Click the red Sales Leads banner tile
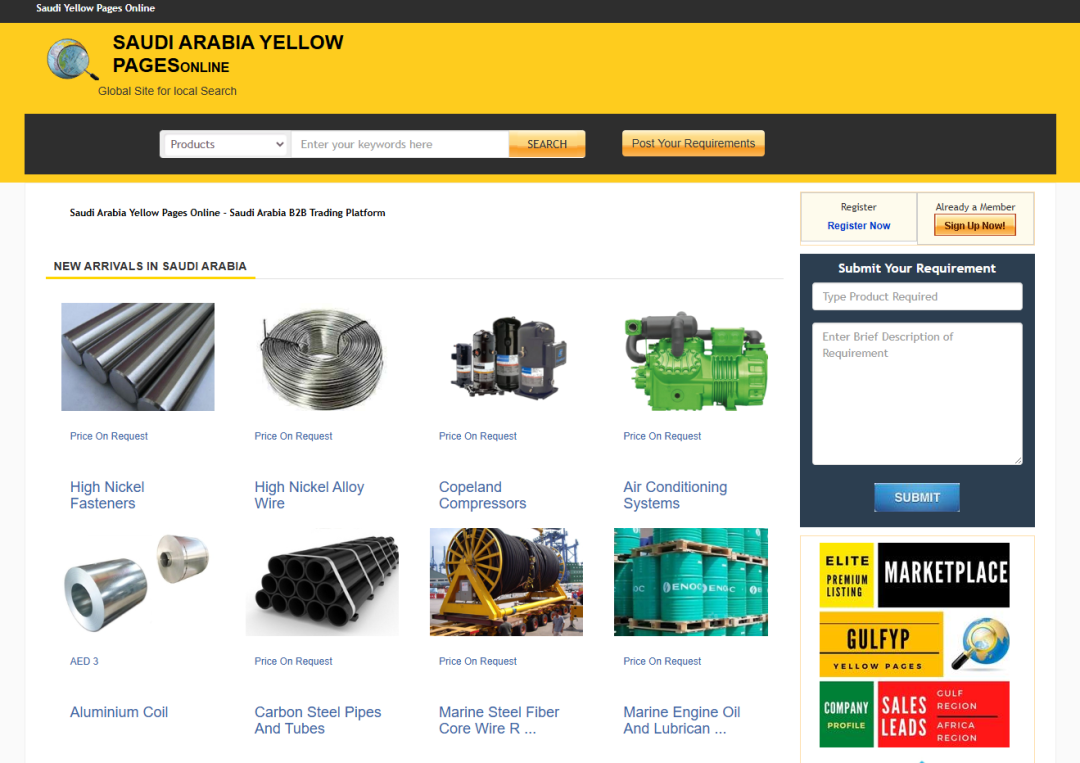The image size is (1080, 763). [944, 715]
